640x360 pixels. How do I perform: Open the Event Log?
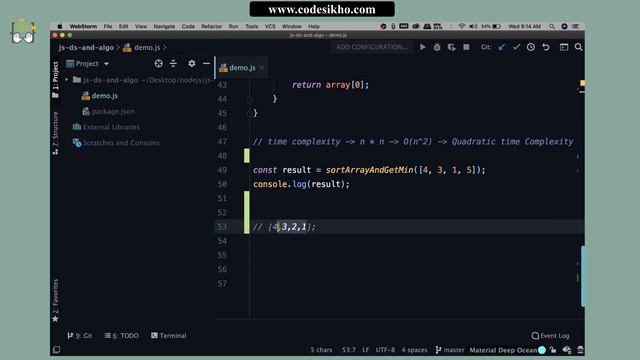[x=550, y=336]
